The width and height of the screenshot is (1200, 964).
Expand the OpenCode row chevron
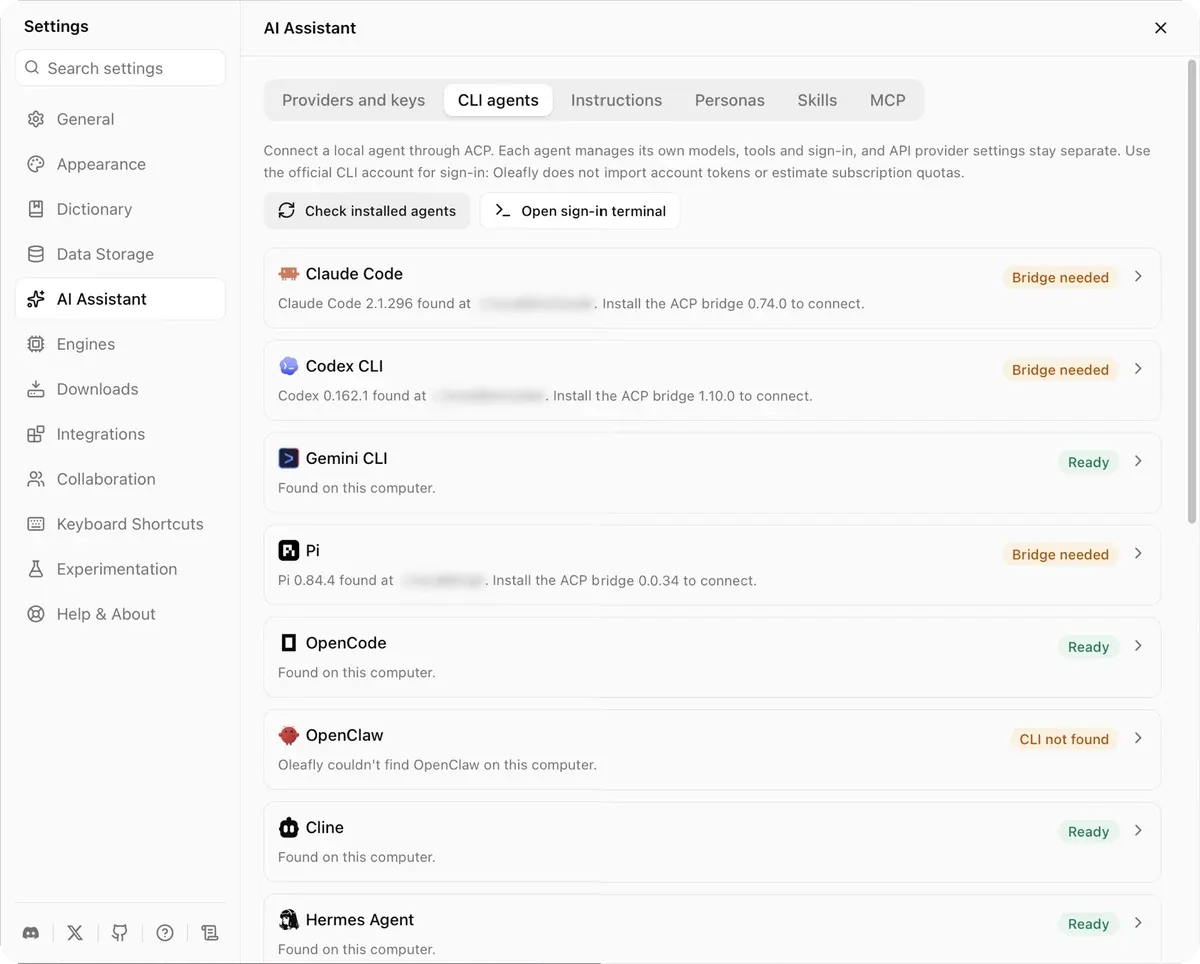pos(1138,646)
